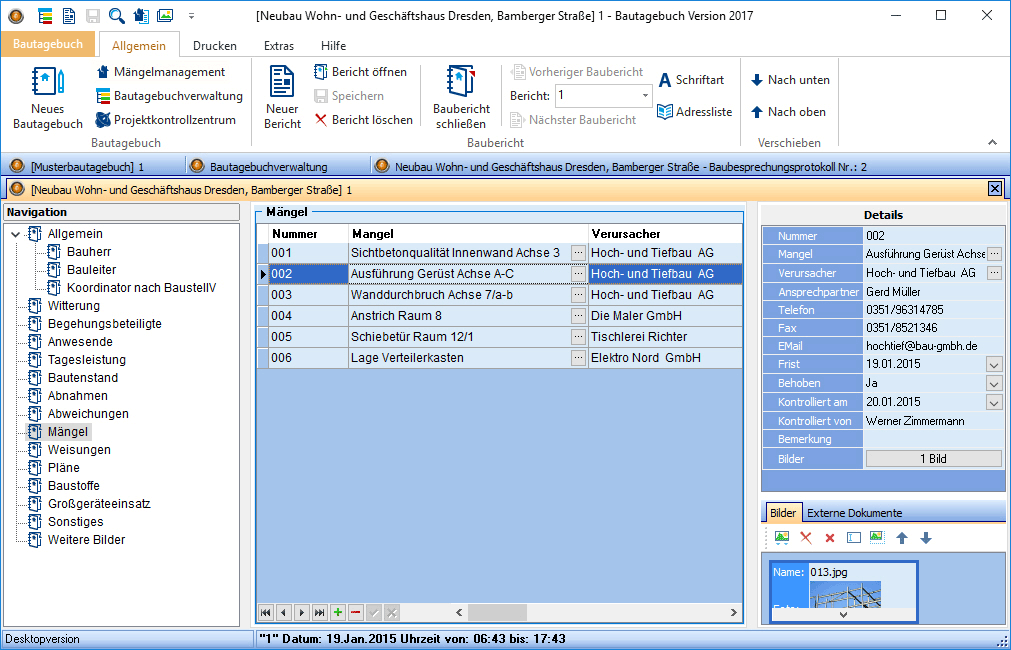
Task: Switch to the Drucken ribbon tab
Action: pyautogui.click(x=215, y=46)
